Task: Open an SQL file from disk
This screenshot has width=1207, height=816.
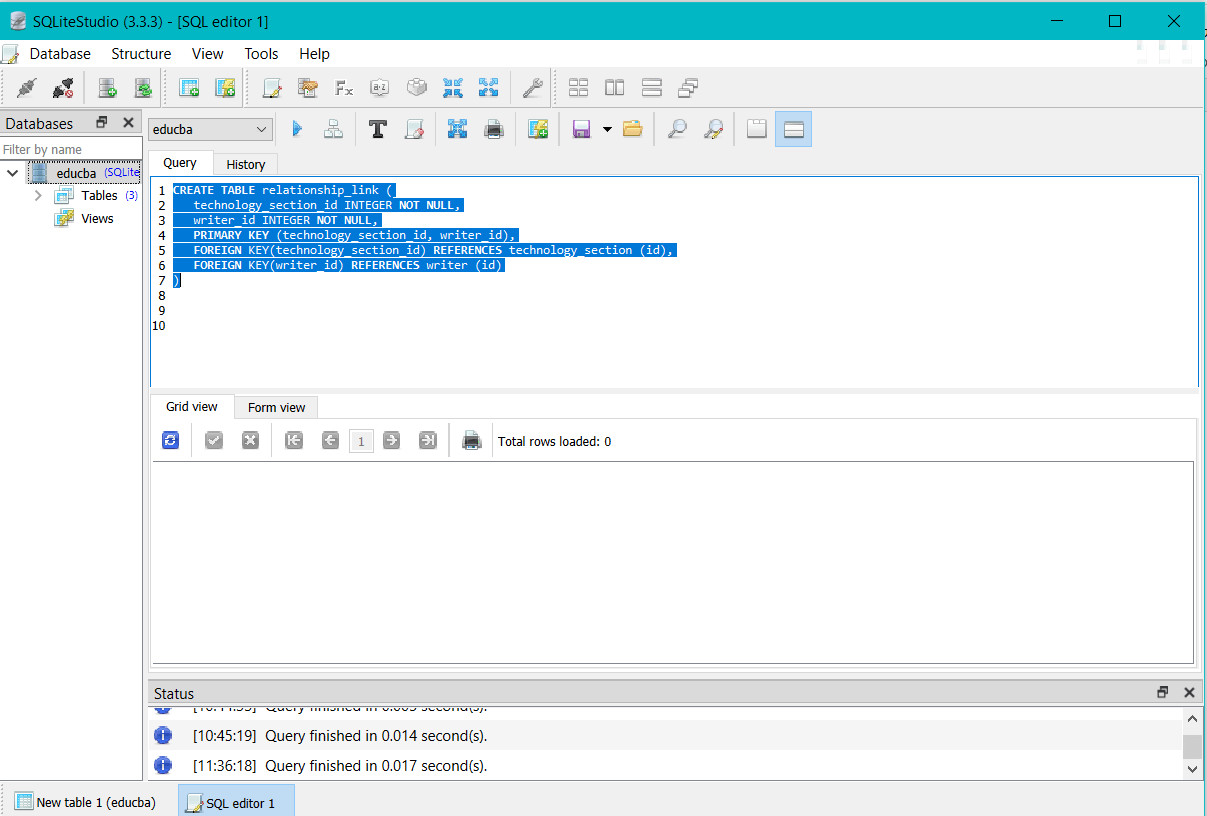Action: [632, 128]
